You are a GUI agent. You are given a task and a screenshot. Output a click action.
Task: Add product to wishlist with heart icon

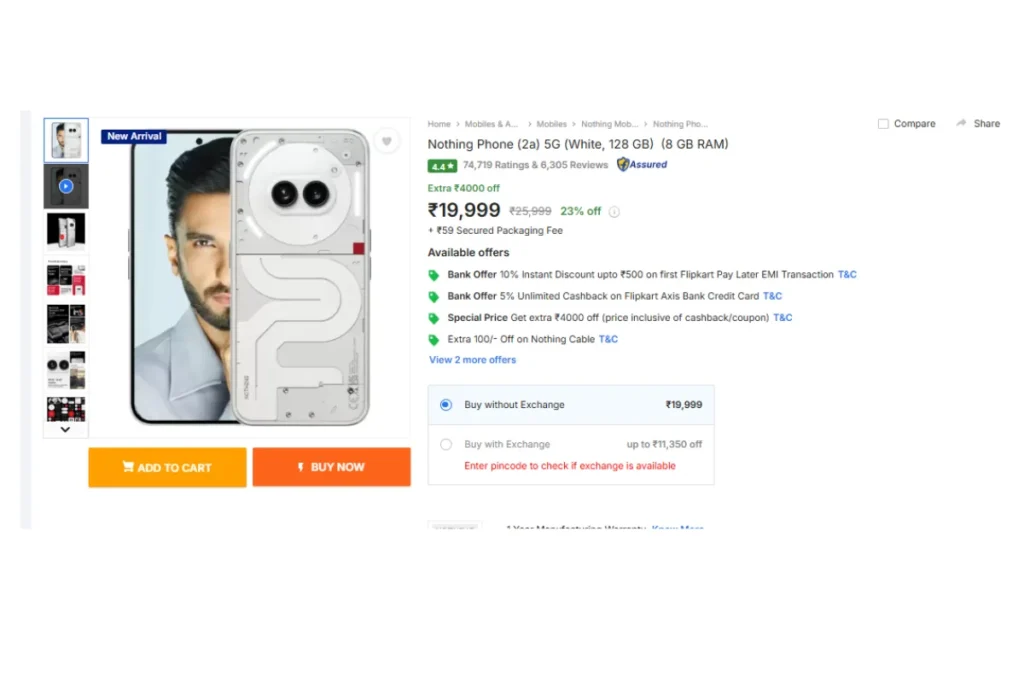[x=387, y=141]
